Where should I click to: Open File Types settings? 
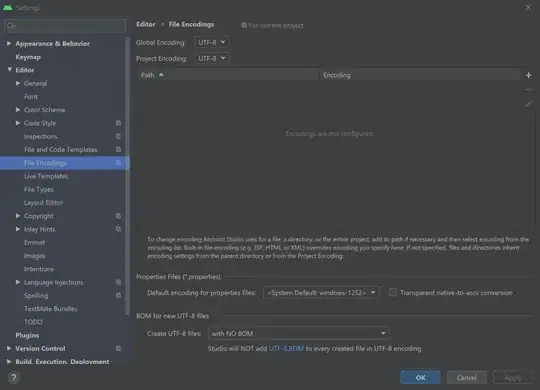[39, 189]
